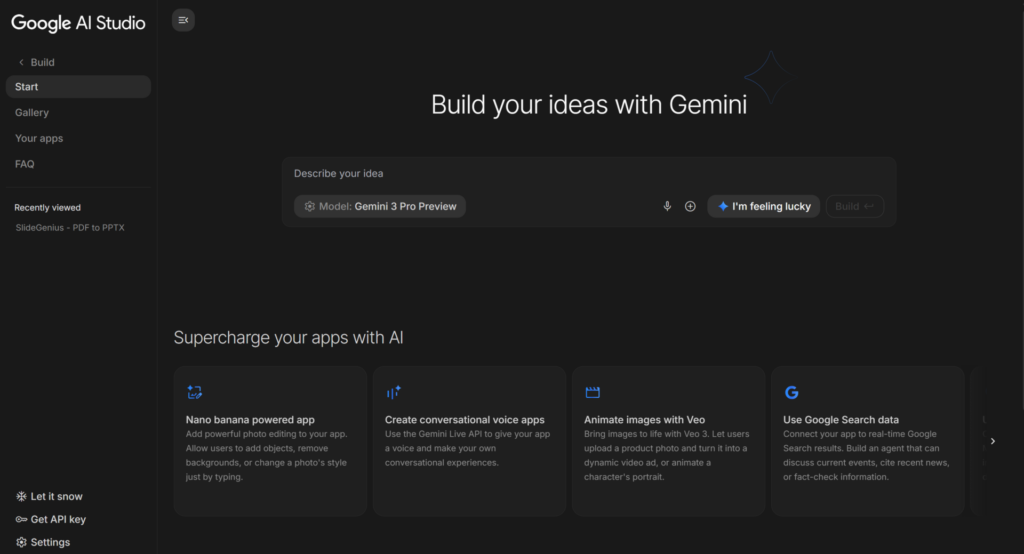This screenshot has height=554, width=1024.
Task: Open the Gallery section in the sidebar
Action: pos(32,113)
